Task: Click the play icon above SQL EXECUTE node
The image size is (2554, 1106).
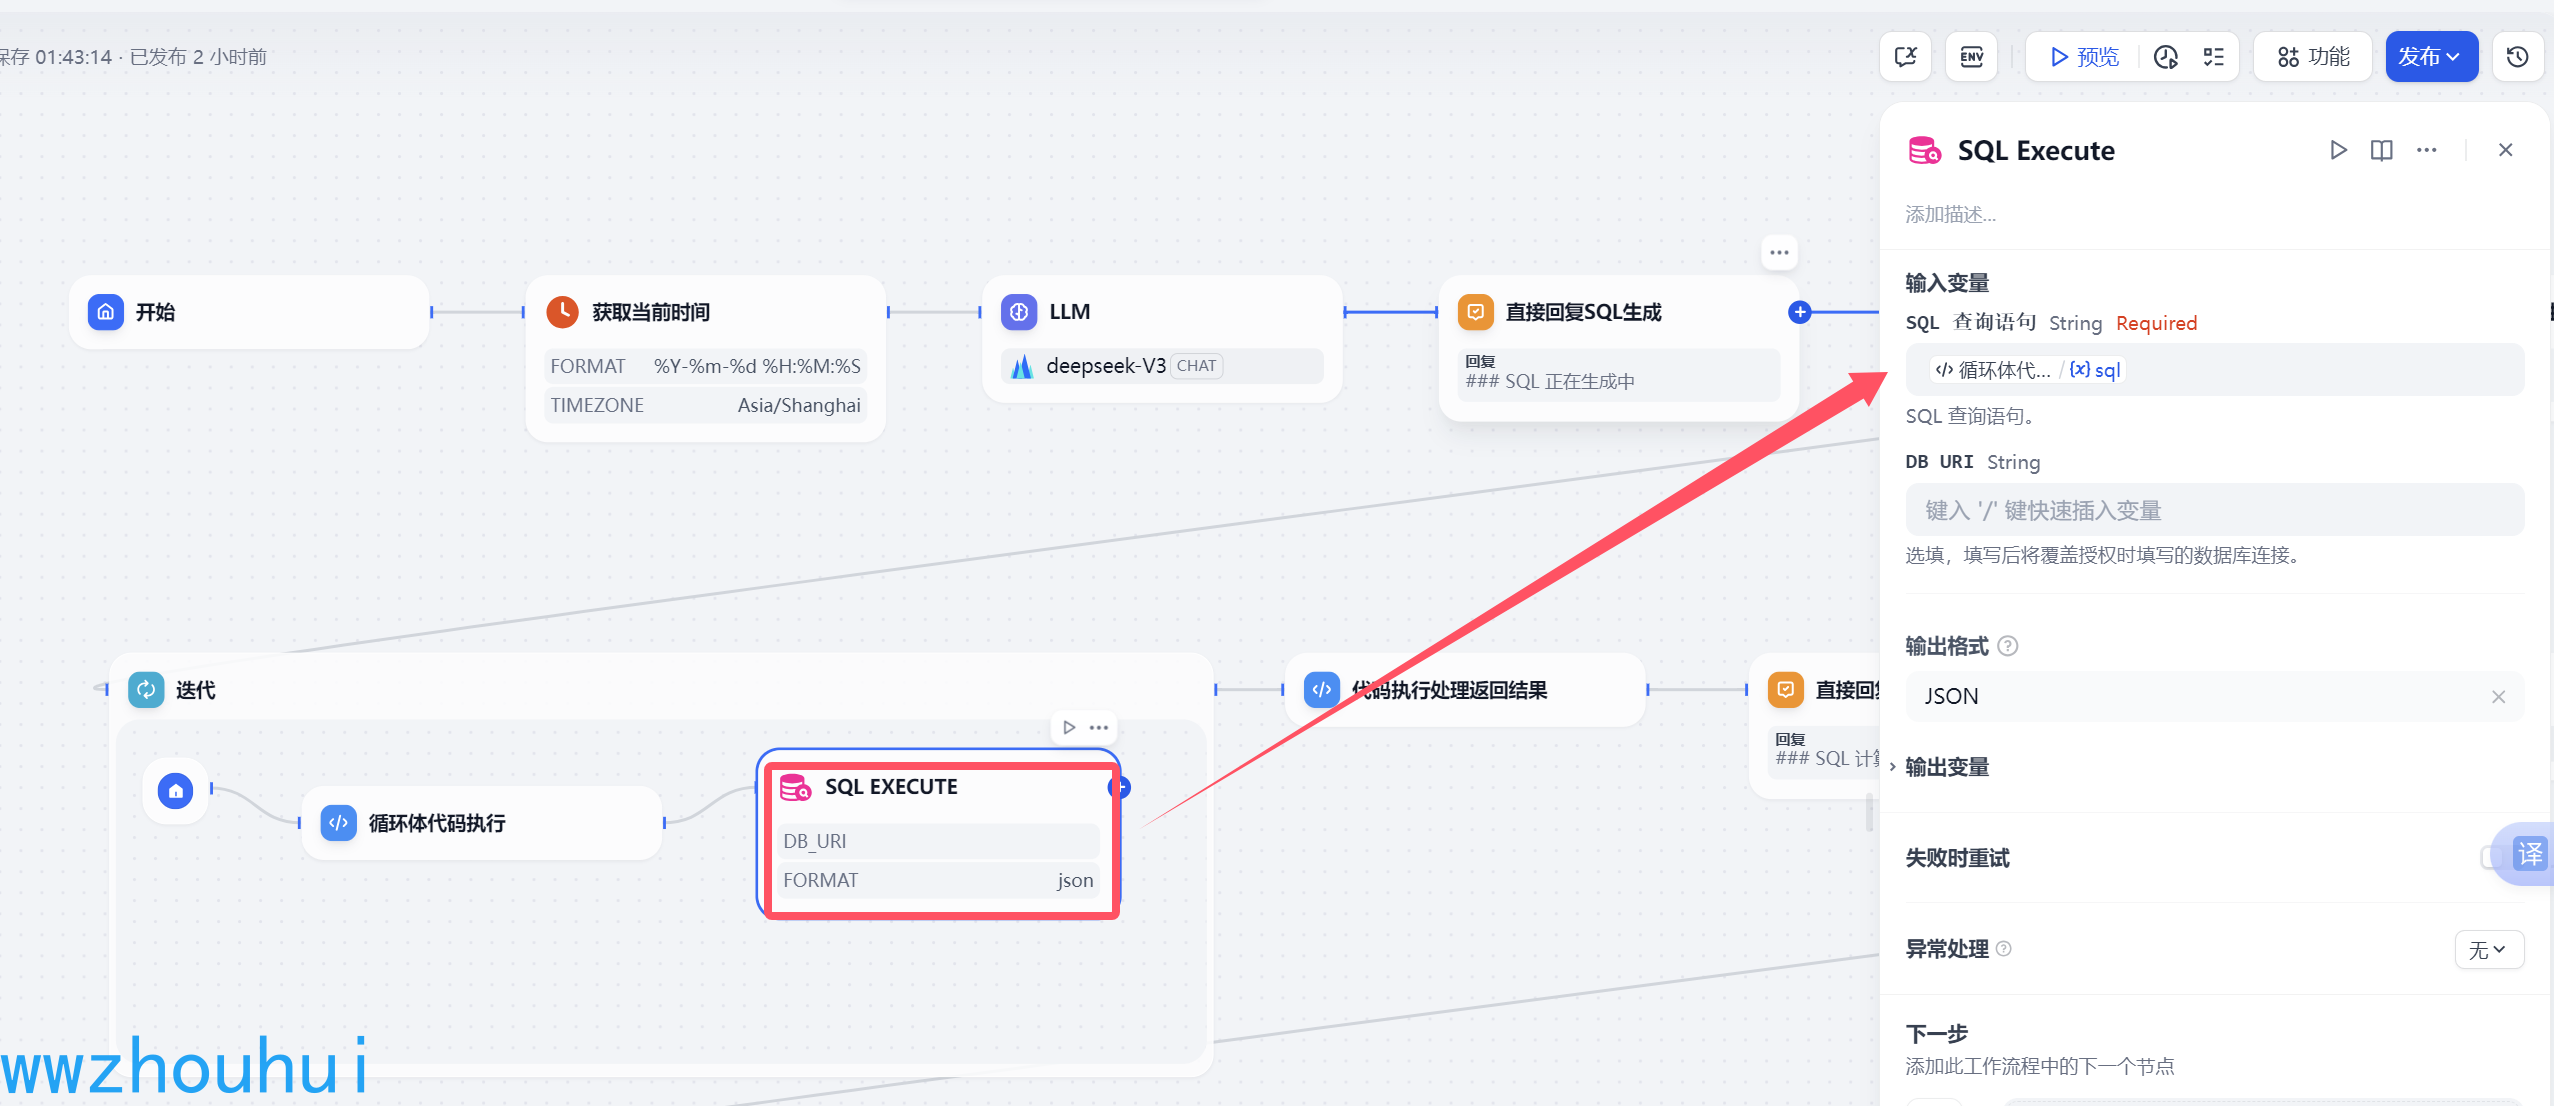Action: (1069, 727)
